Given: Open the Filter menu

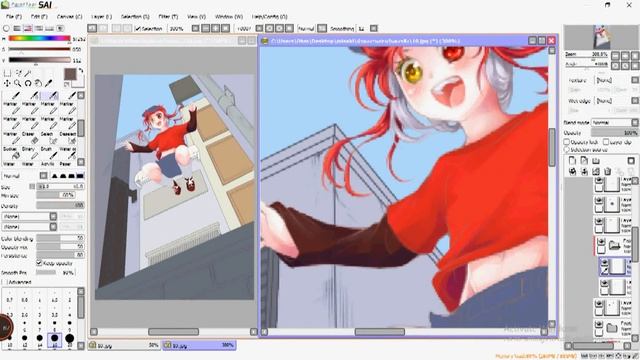Looking at the screenshot, I should point(168,17).
